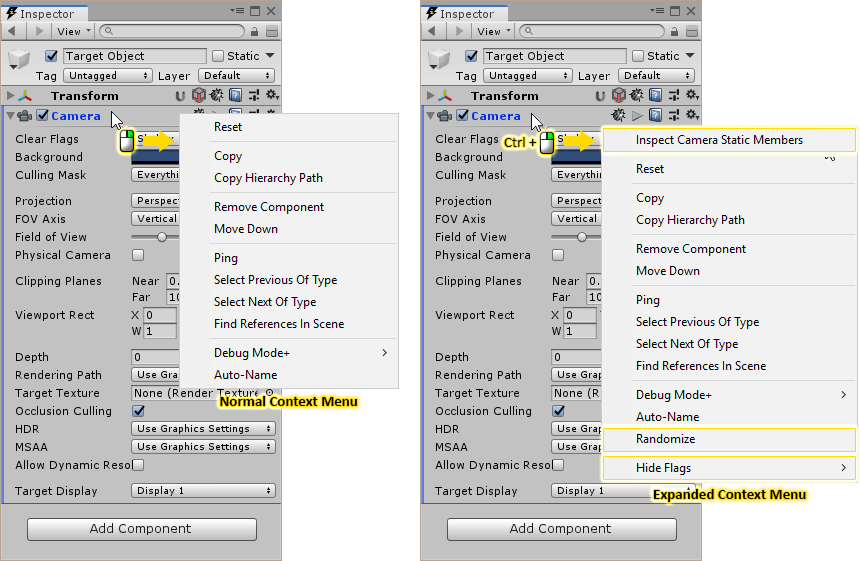Click the cube icon on the left Transform header
Image resolution: width=860 pixels, height=561 pixels.
pos(199,96)
